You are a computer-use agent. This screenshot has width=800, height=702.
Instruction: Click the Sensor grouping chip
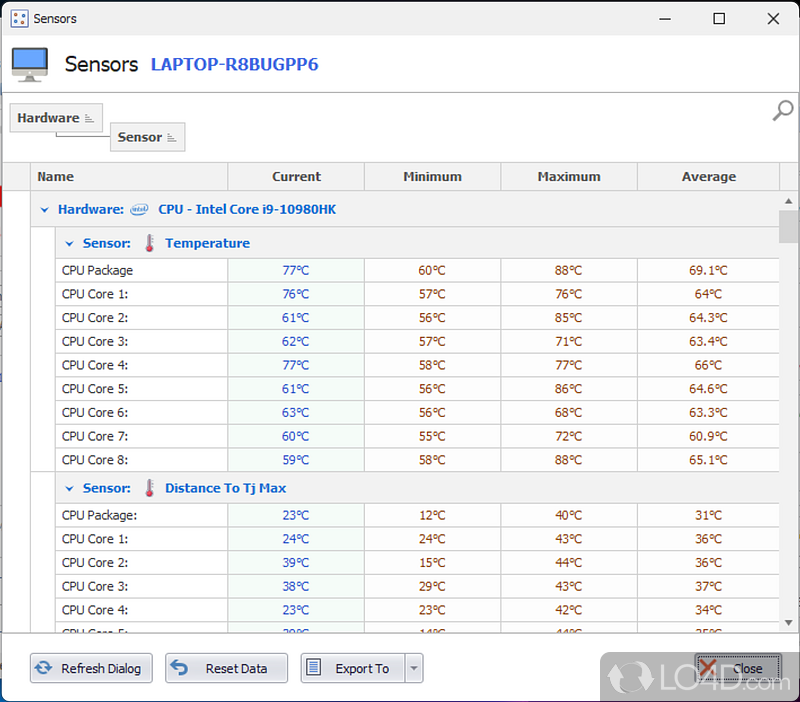pos(147,137)
